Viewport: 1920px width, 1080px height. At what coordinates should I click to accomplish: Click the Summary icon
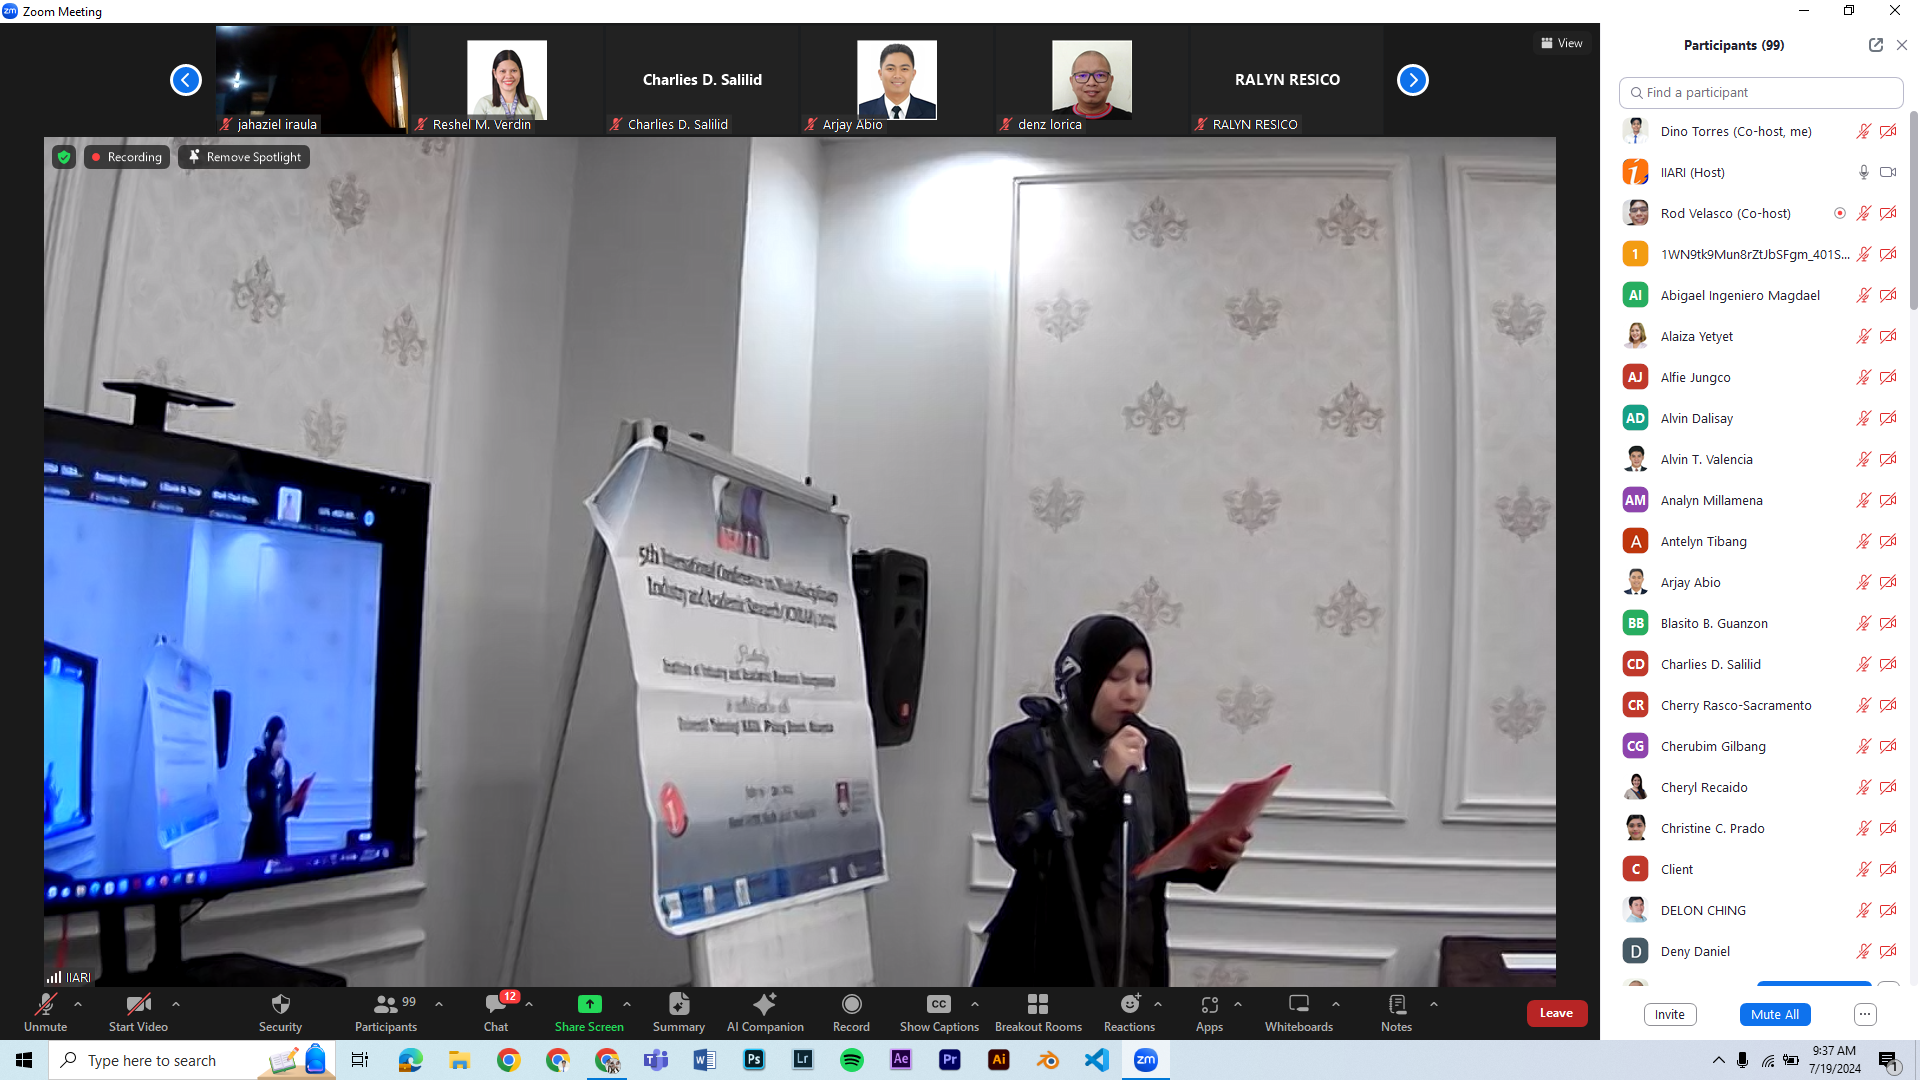(679, 1004)
